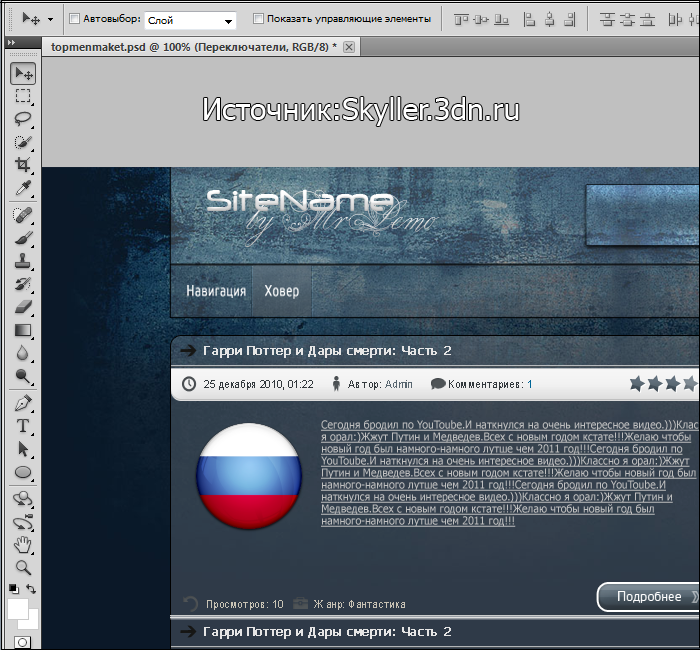Click the Навигация menu item in mockup

pos(215,291)
